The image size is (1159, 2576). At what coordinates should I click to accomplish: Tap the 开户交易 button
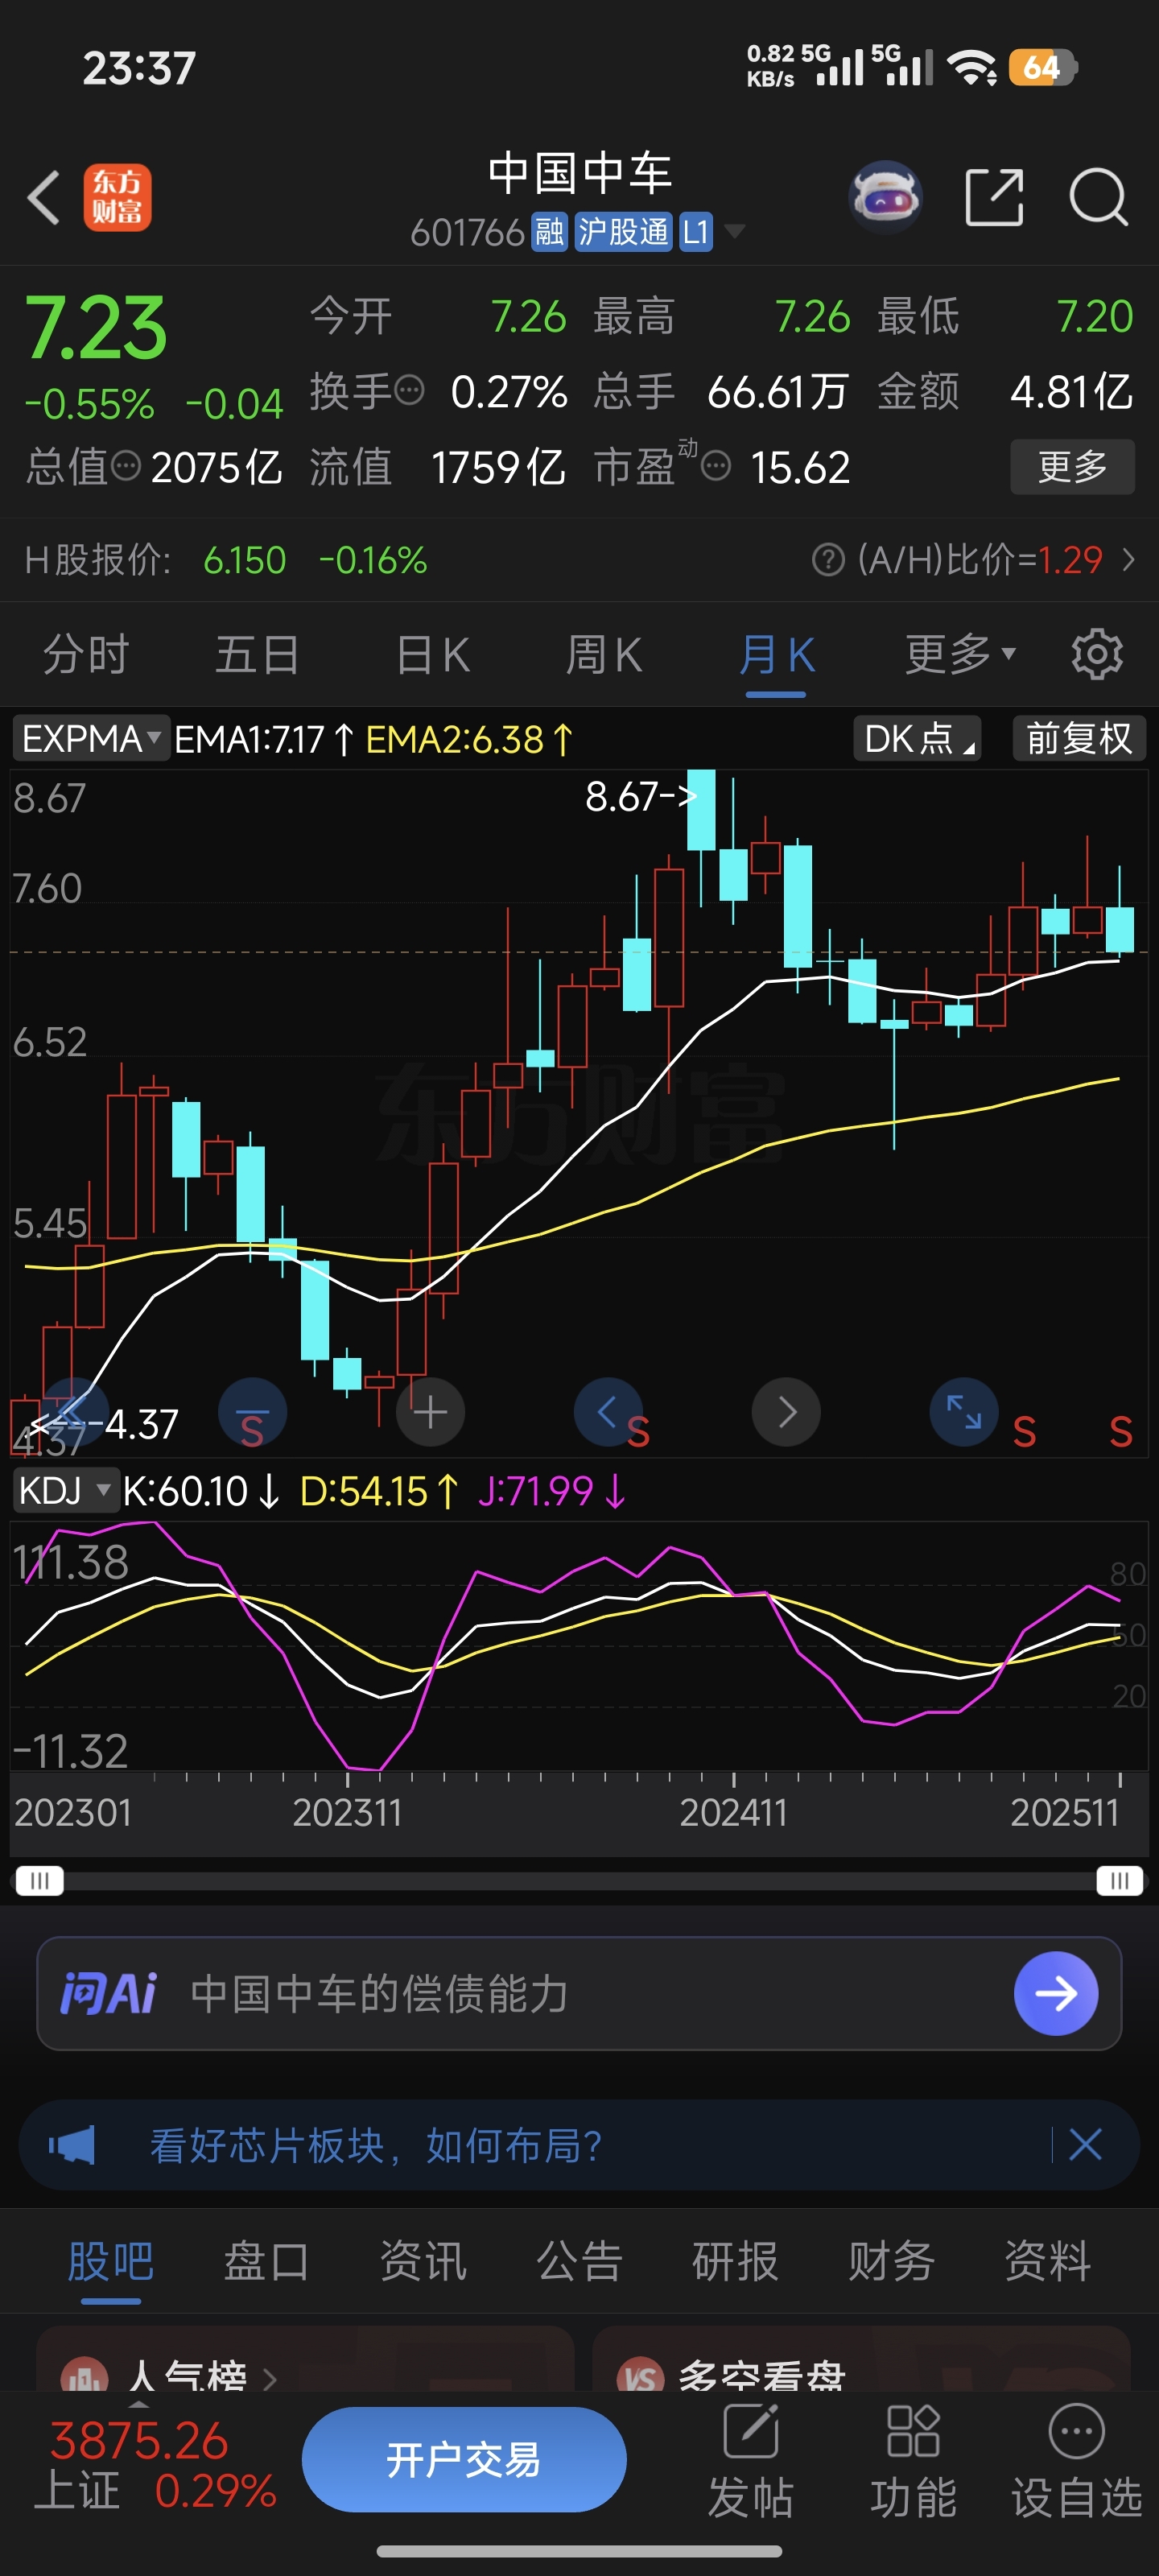coord(464,2459)
